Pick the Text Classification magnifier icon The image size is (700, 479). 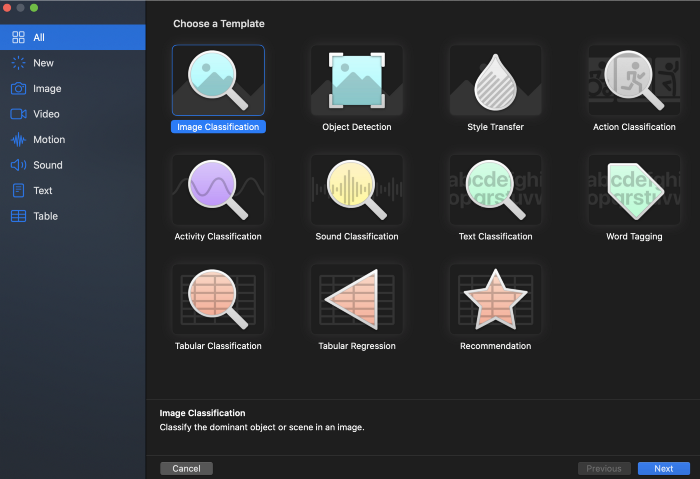point(495,190)
